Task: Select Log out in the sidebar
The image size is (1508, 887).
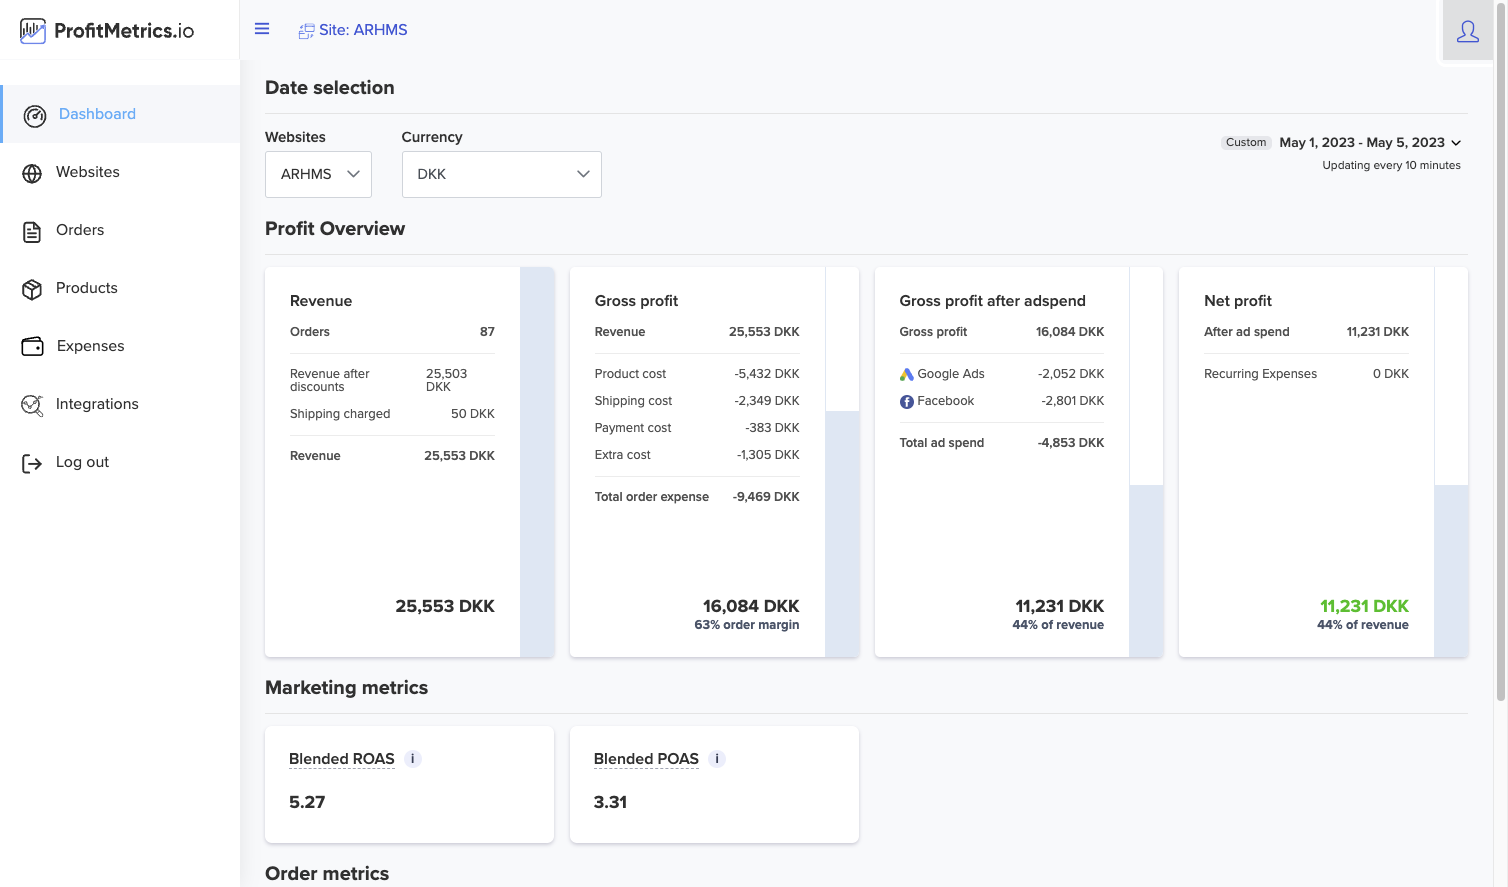Action: pyautogui.click(x=120, y=462)
